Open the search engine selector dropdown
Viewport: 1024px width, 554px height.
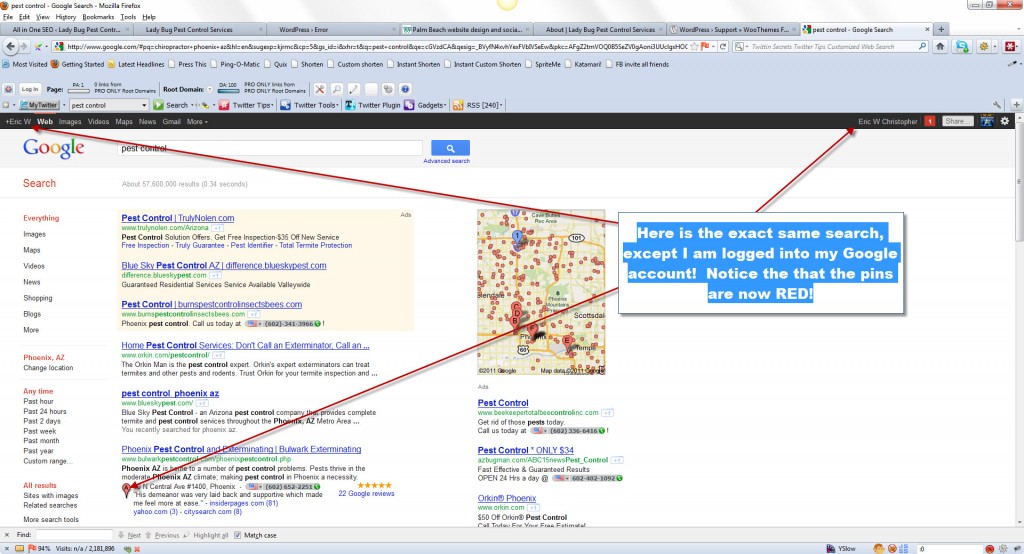(741, 46)
